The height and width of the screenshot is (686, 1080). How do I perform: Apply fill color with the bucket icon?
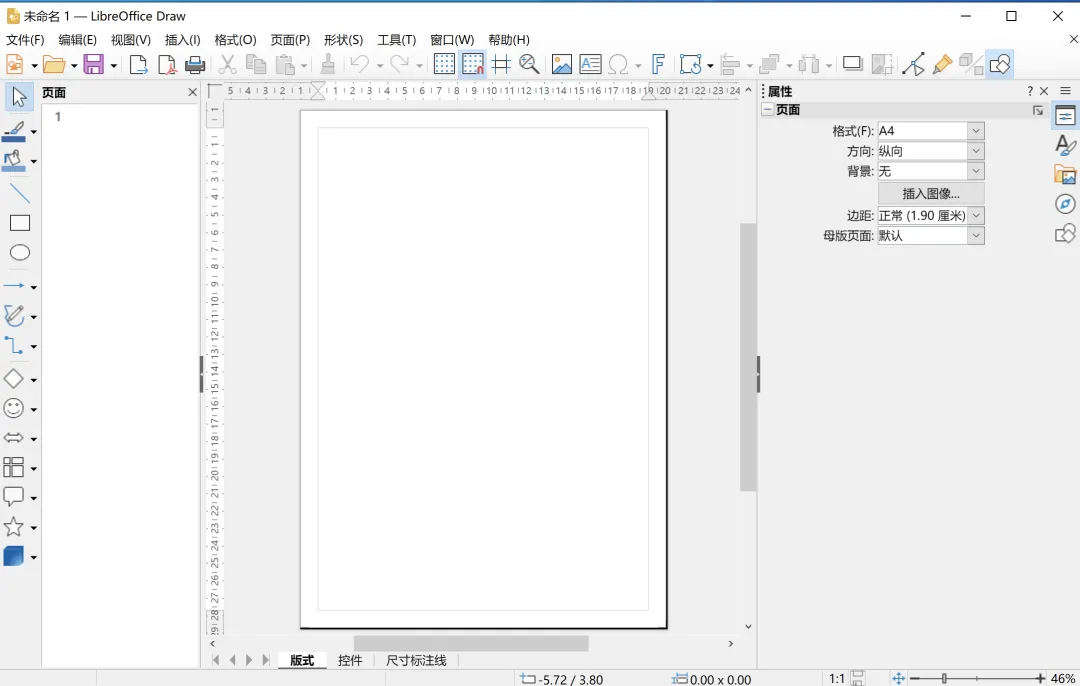[14, 162]
